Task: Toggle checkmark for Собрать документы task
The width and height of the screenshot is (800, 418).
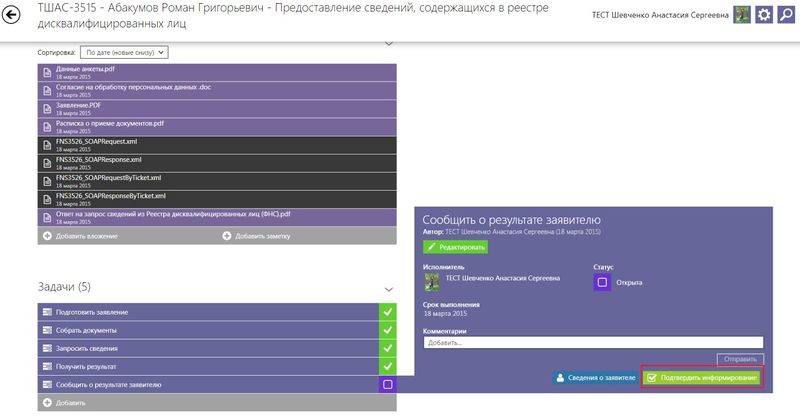Action: tap(388, 330)
